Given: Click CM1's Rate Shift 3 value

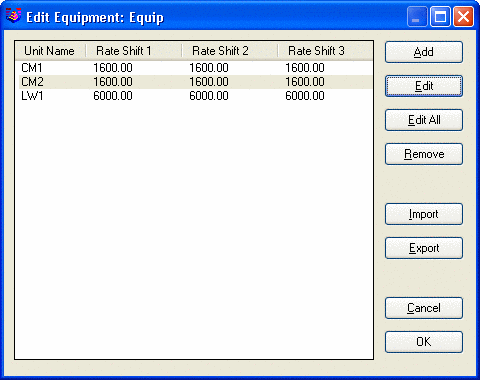Looking at the screenshot, I should click(x=305, y=68).
